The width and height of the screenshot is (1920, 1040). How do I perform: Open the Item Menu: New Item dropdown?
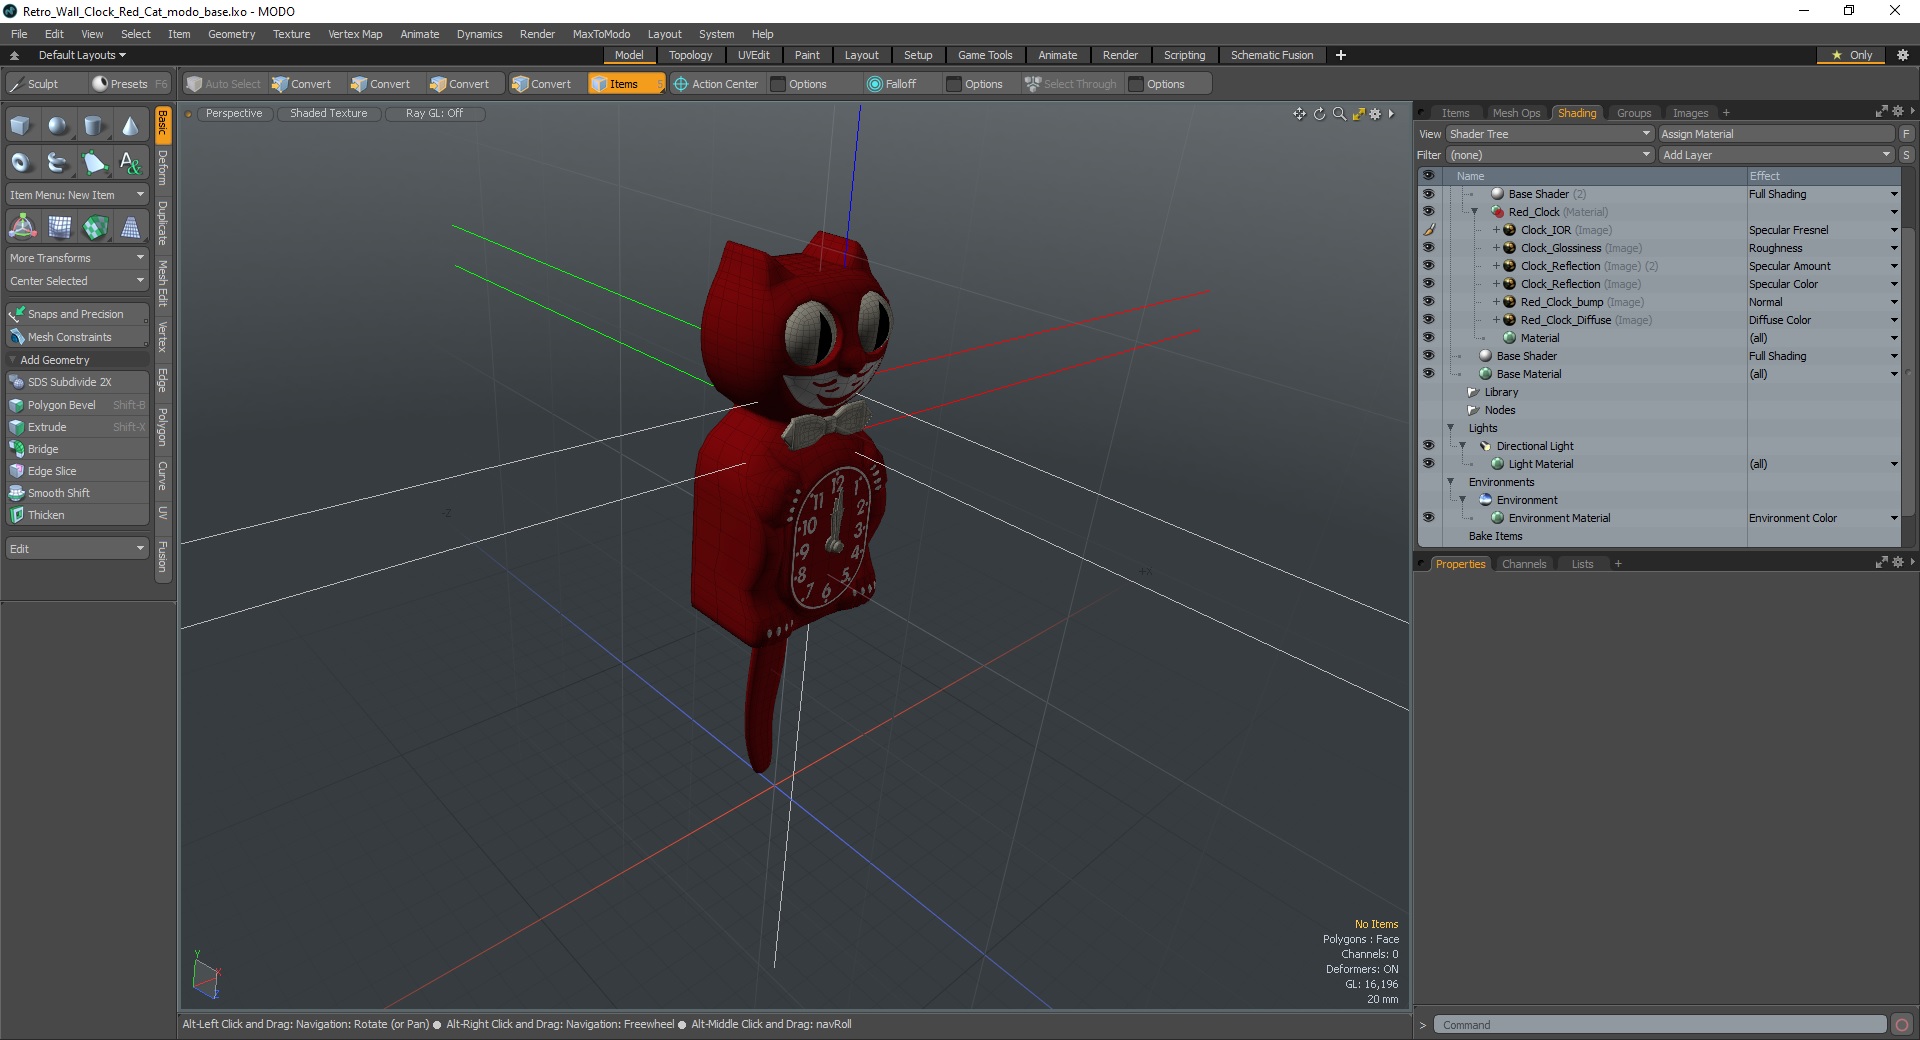pos(77,195)
